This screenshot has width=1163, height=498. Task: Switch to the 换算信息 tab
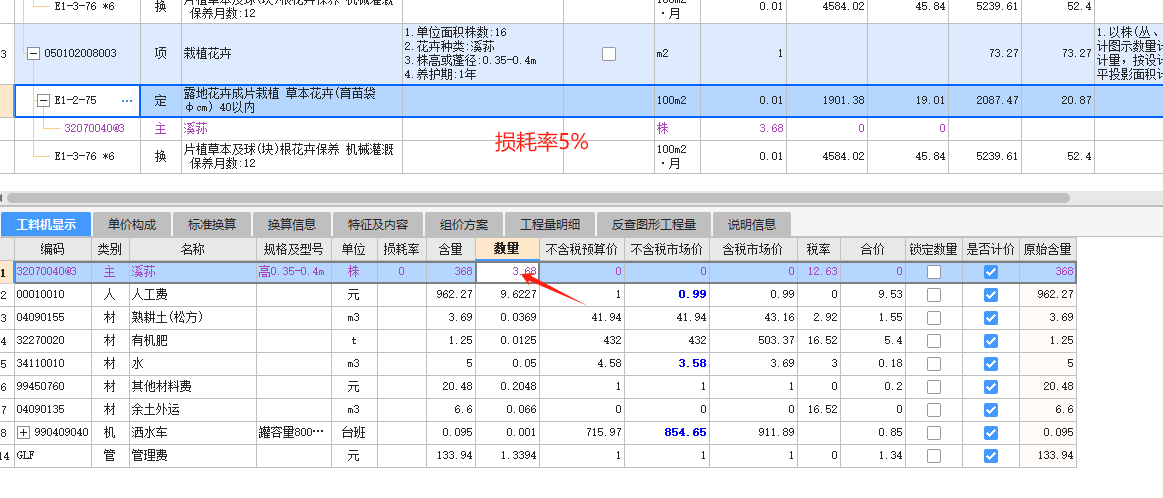tap(291, 224)
